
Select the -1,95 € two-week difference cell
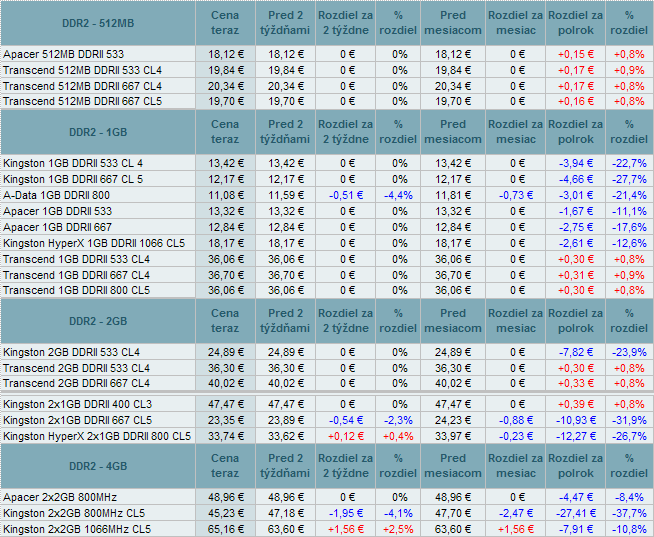[x=346, y=513]
